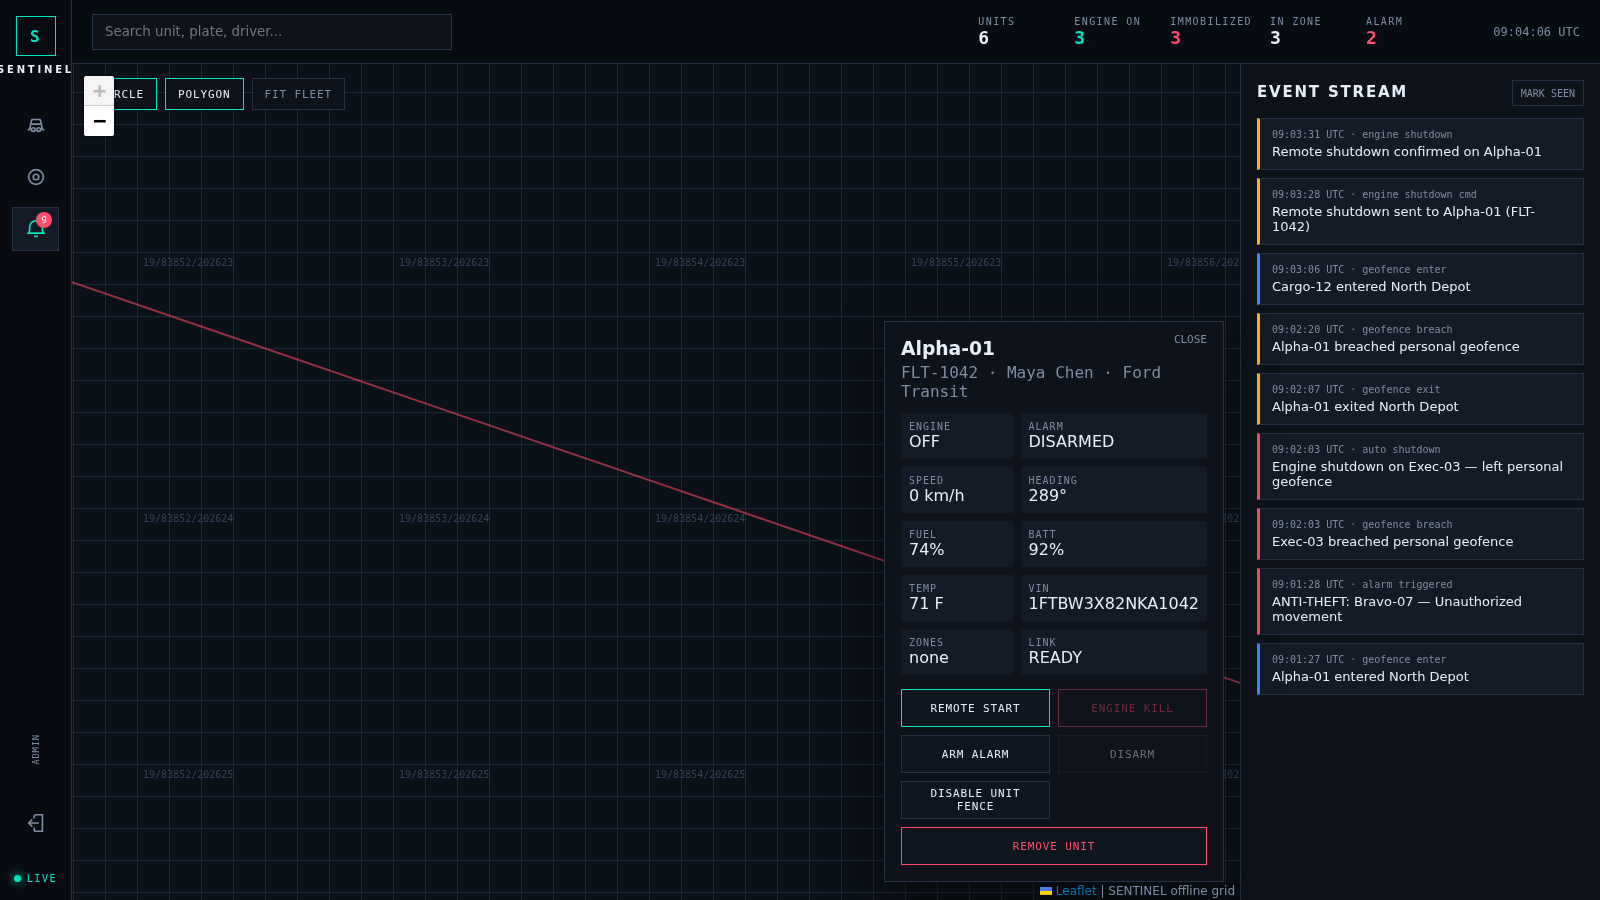Screen dimensions: 1600x900
Task: Click the Heading 289° readout
Action: [1114, 490]
